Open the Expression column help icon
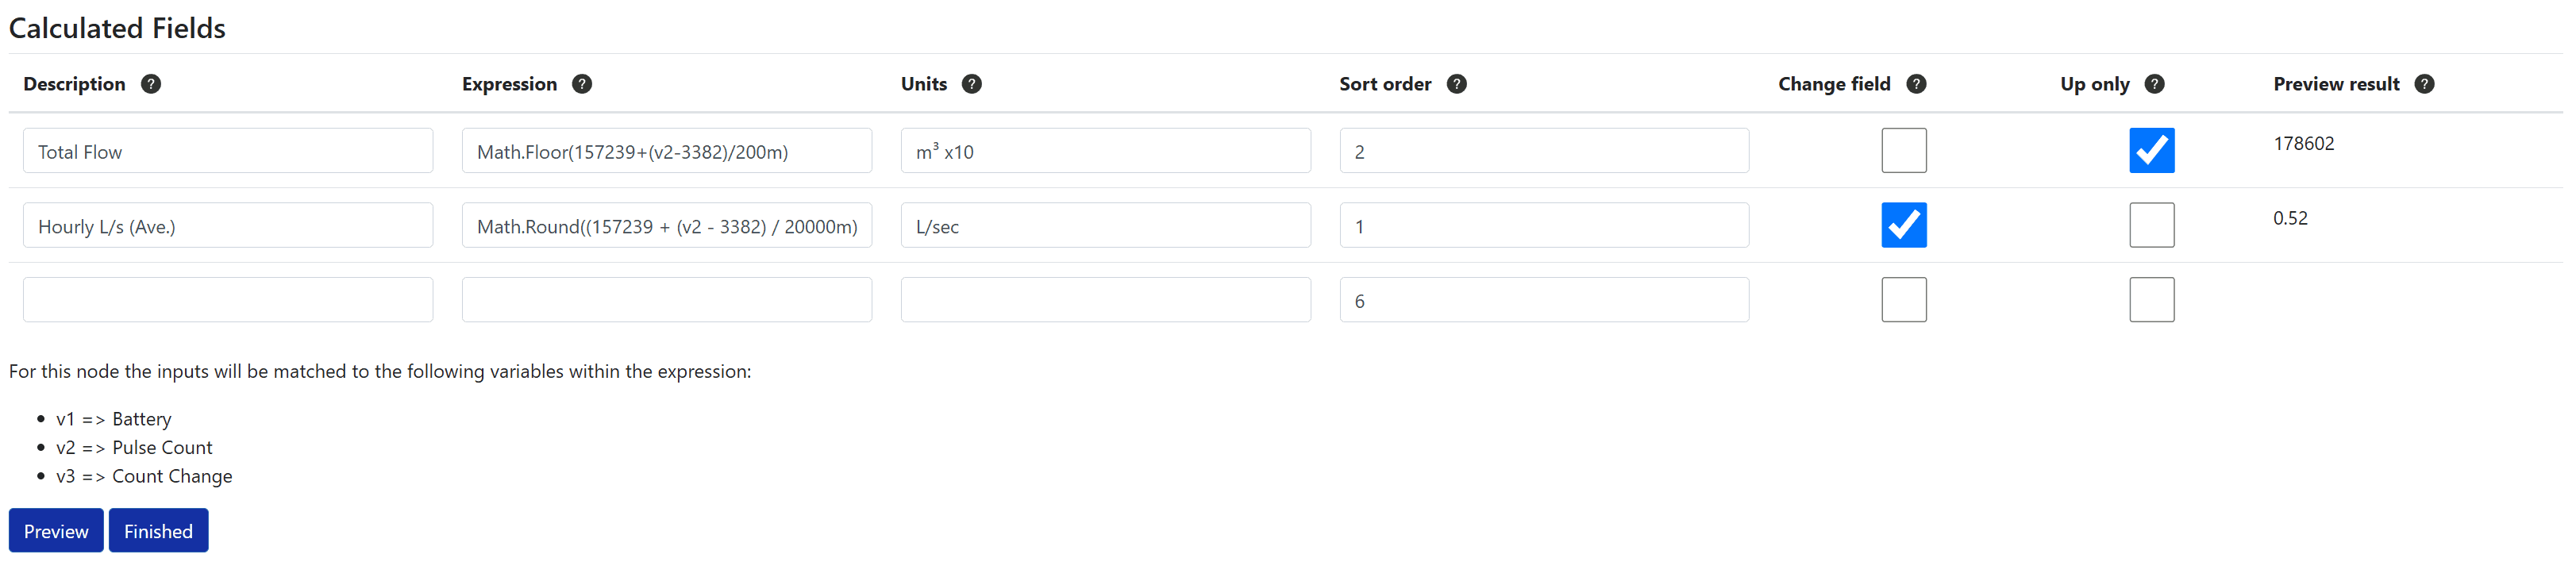Screen dimensions: 2576x585 [x=582, y=84]
